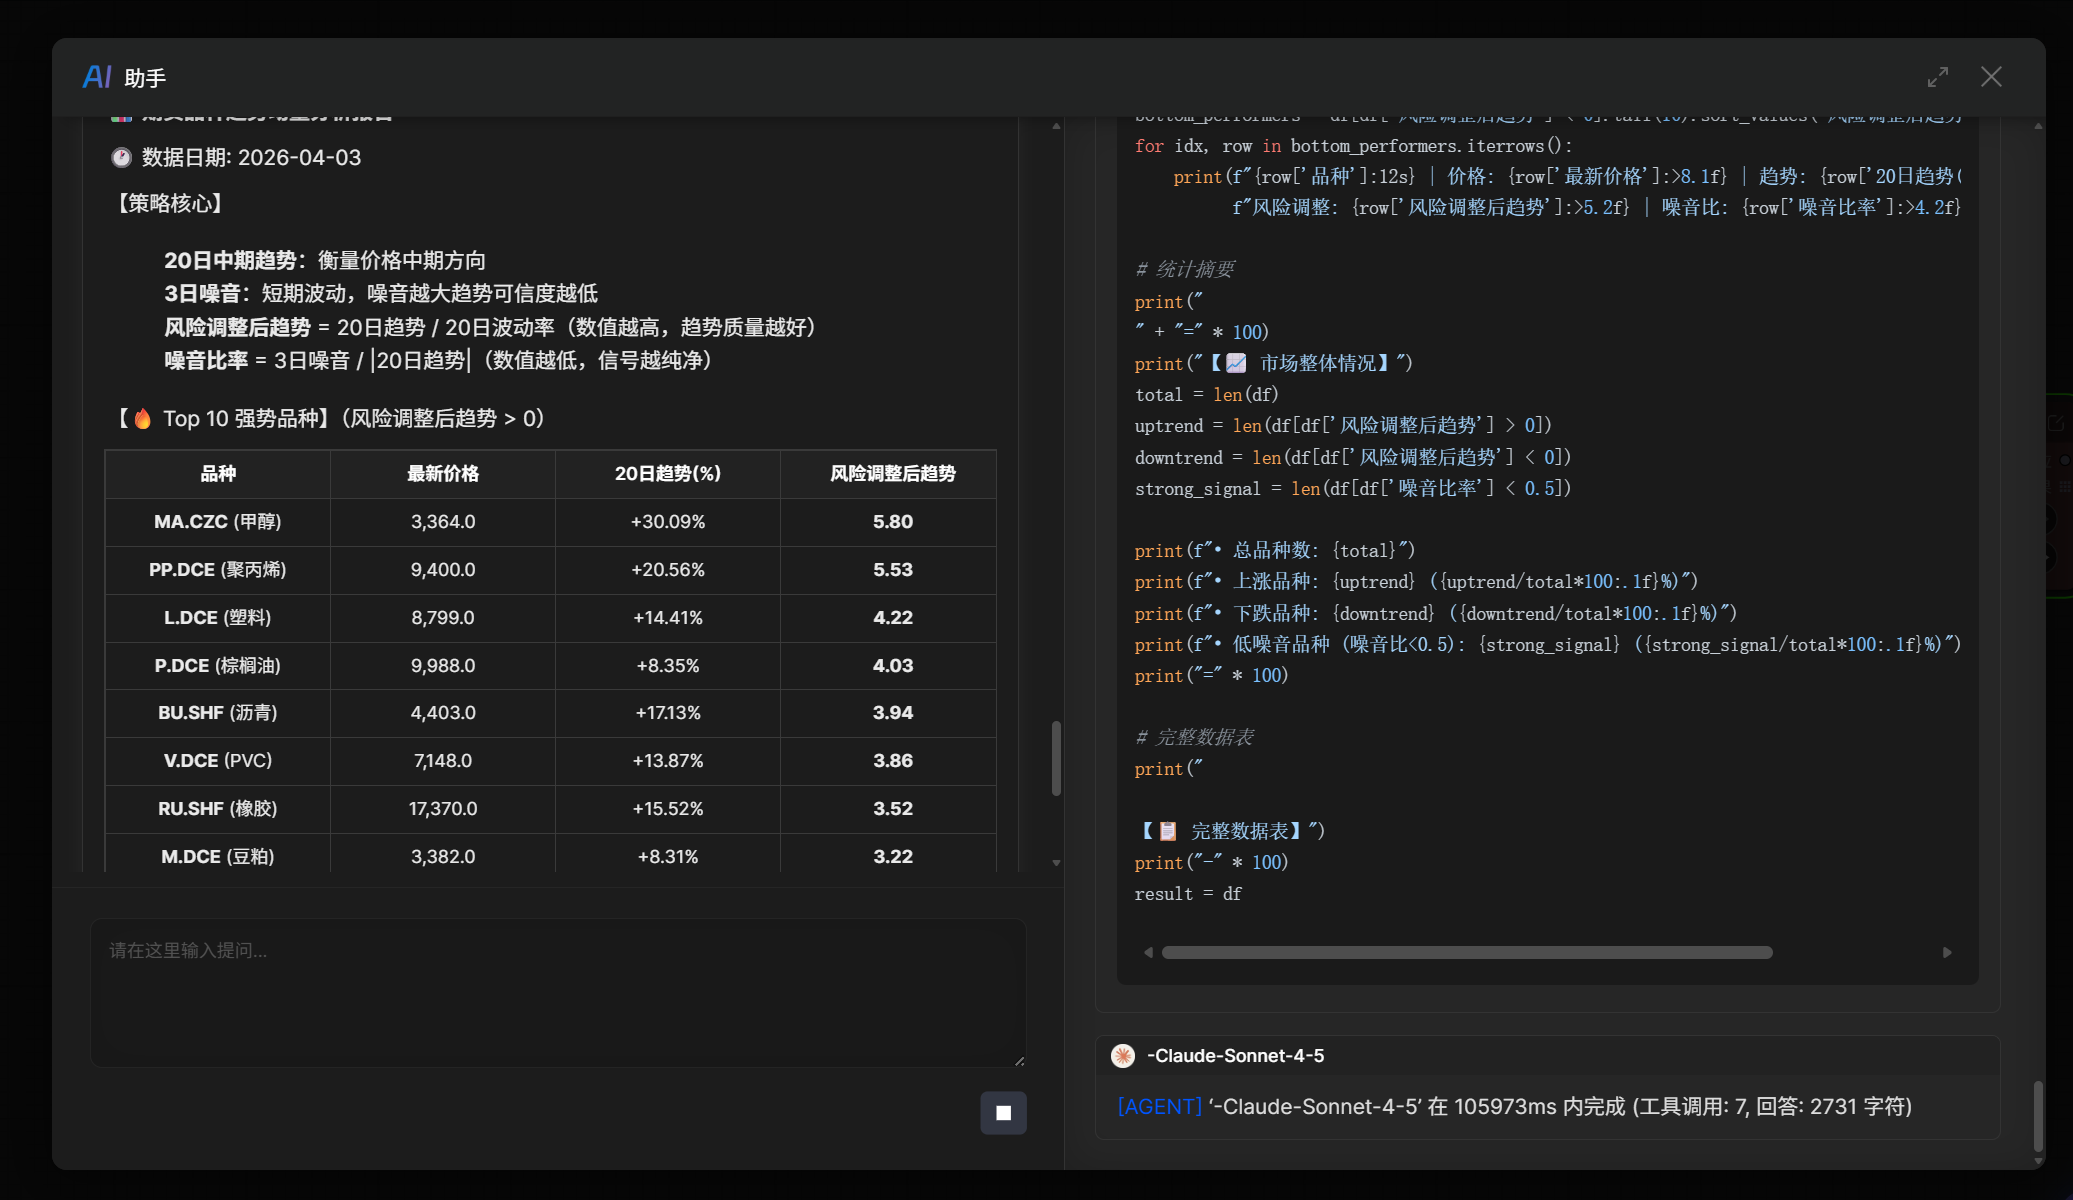The width and height of the screenshot is (2073, 1200).
Task: Click the clock icon beside 数据日期
Action: tap(121, 158)
